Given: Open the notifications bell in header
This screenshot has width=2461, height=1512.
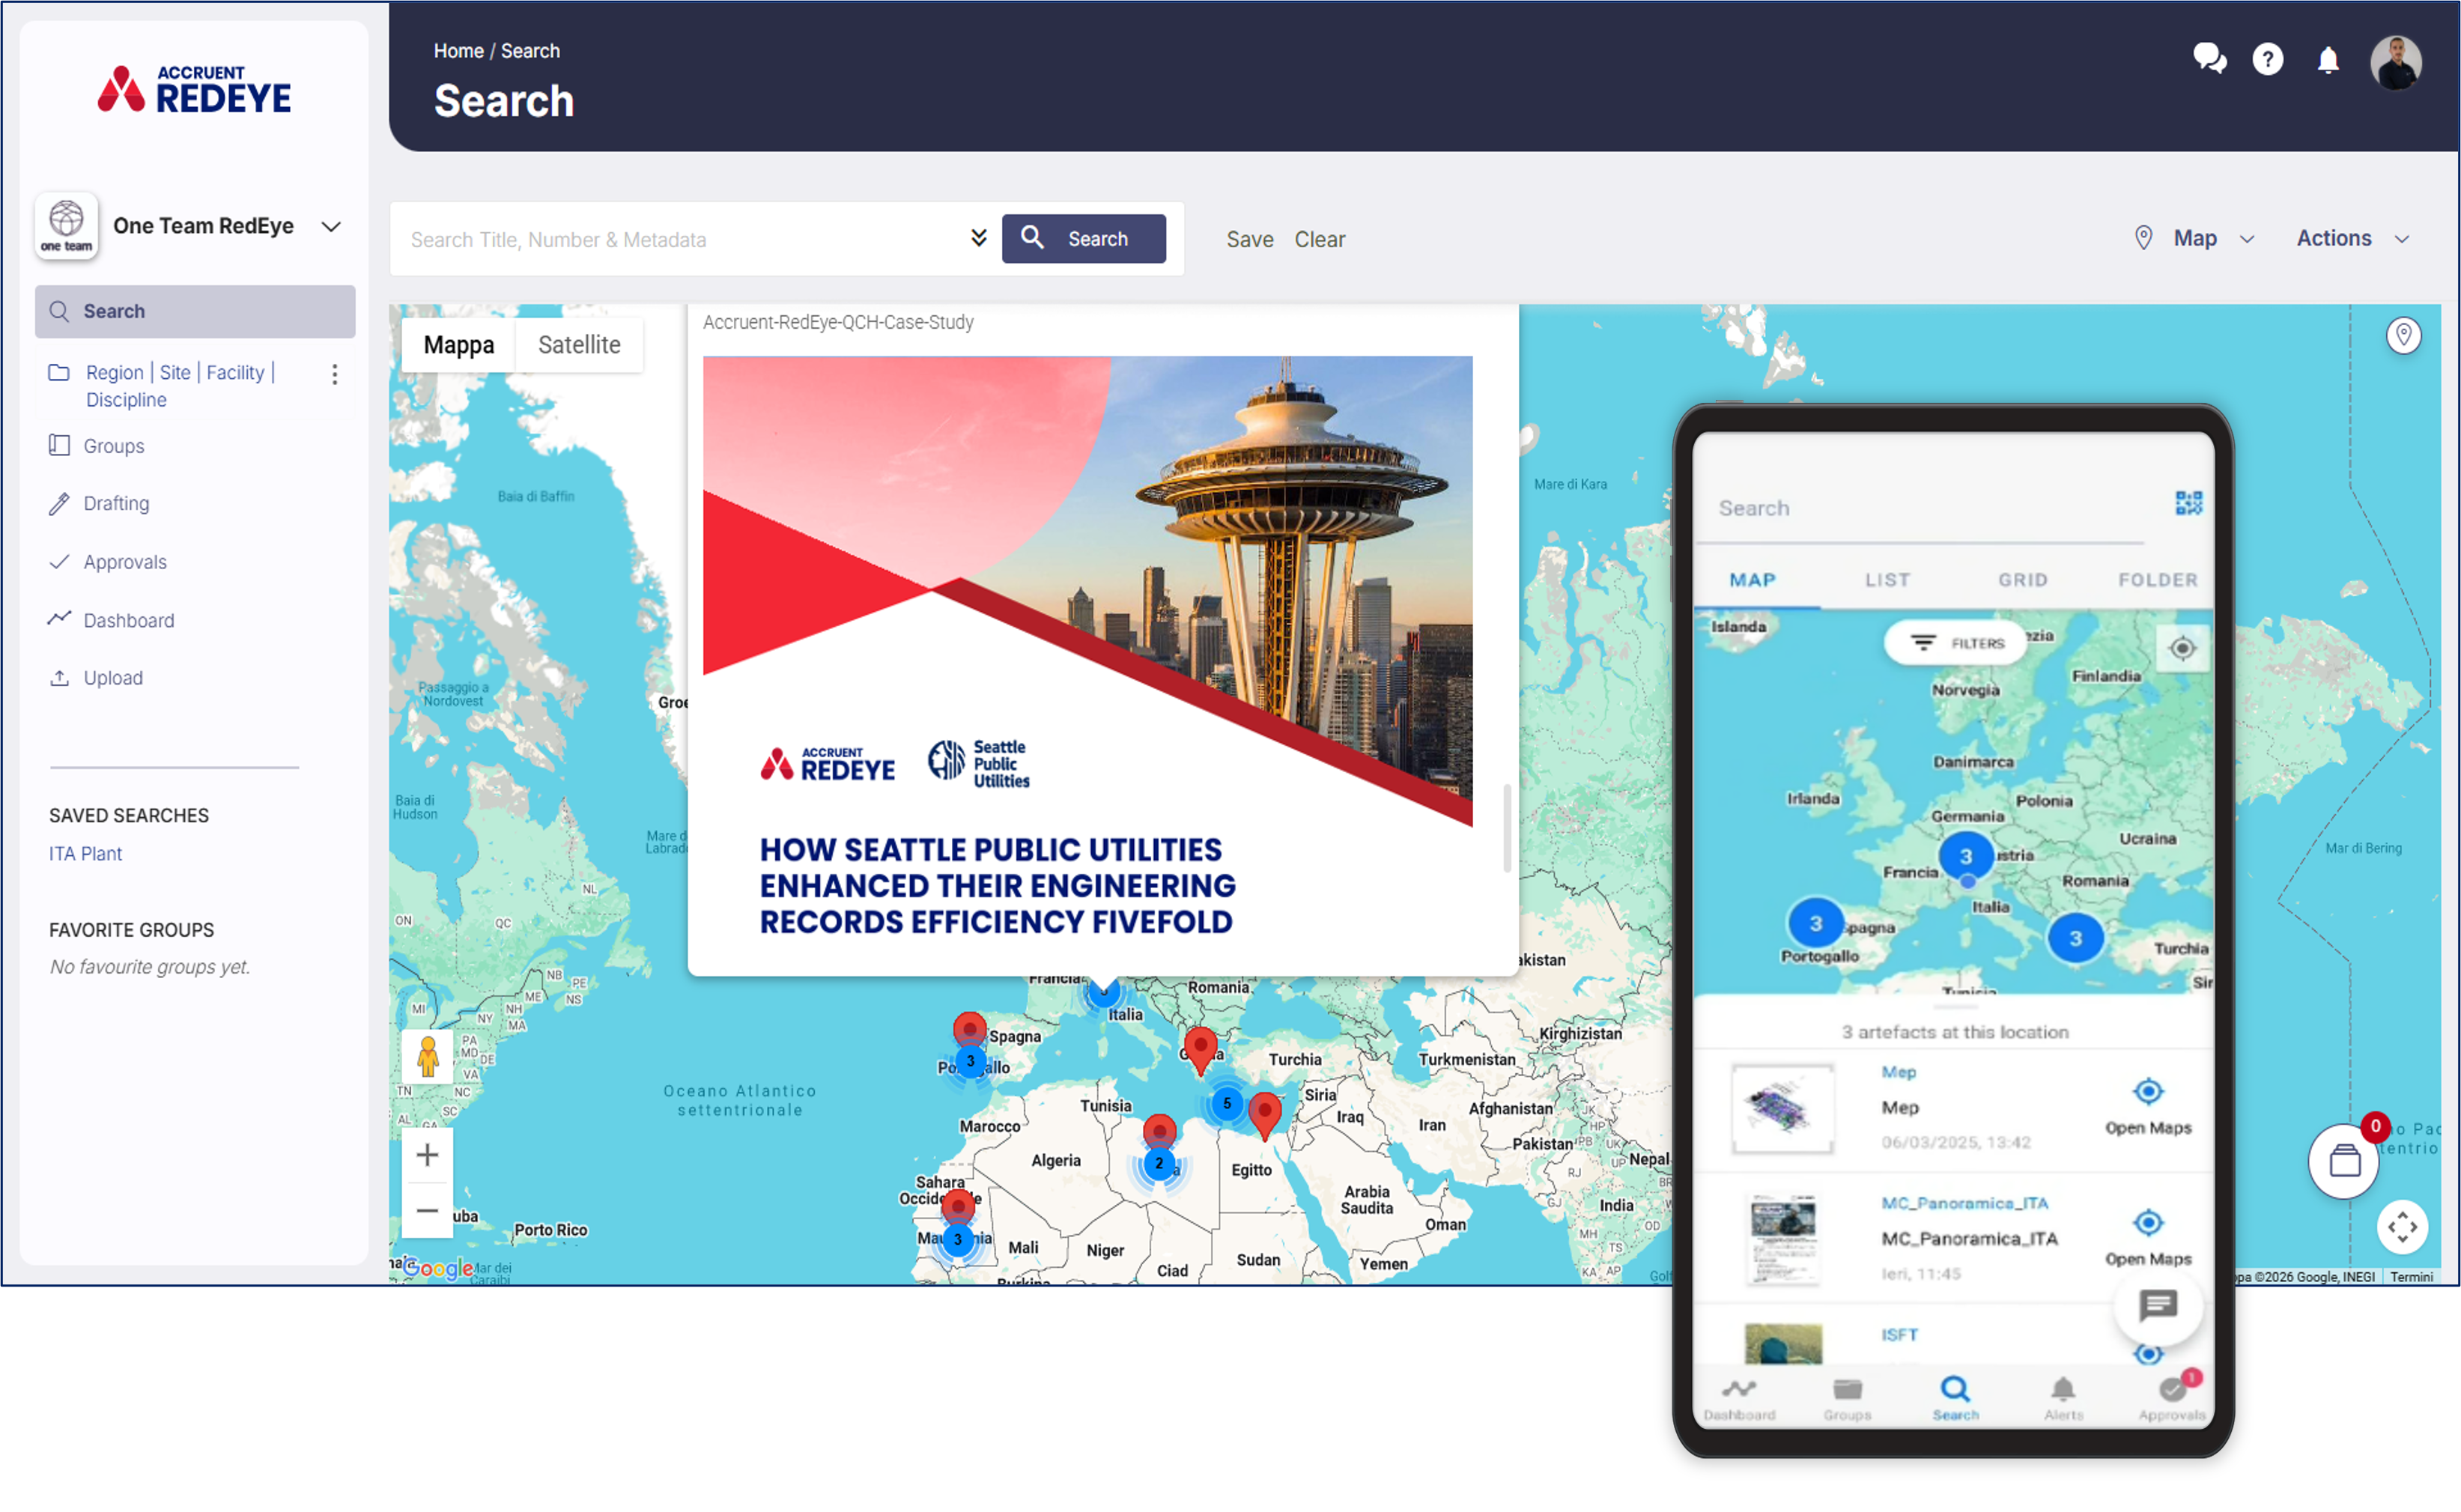Looking at the screenshot, I should point(2327,60).
